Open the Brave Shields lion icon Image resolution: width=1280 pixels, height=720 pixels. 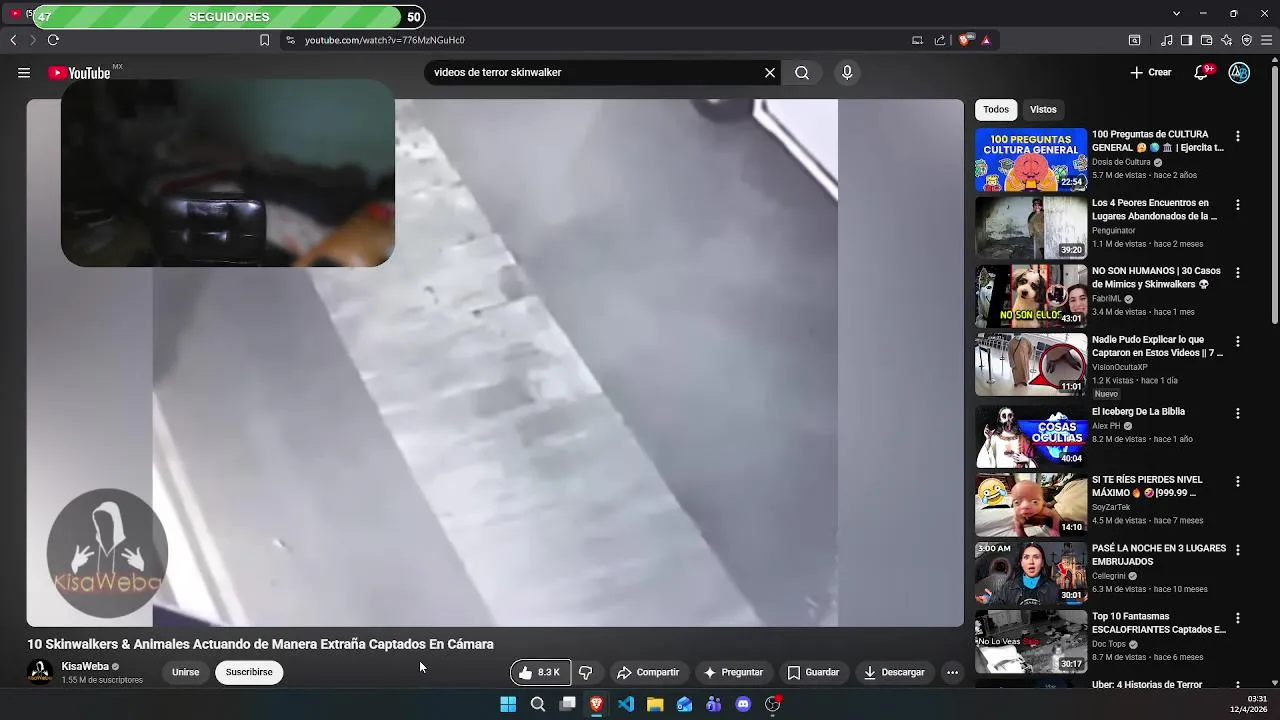point(964,40)
